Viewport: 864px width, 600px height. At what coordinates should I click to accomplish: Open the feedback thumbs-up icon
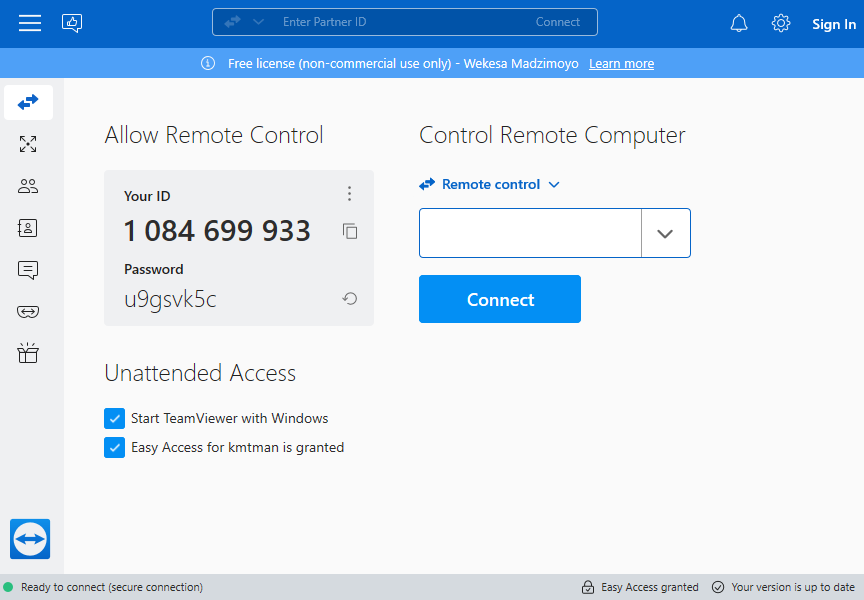[x=72, y=23]
